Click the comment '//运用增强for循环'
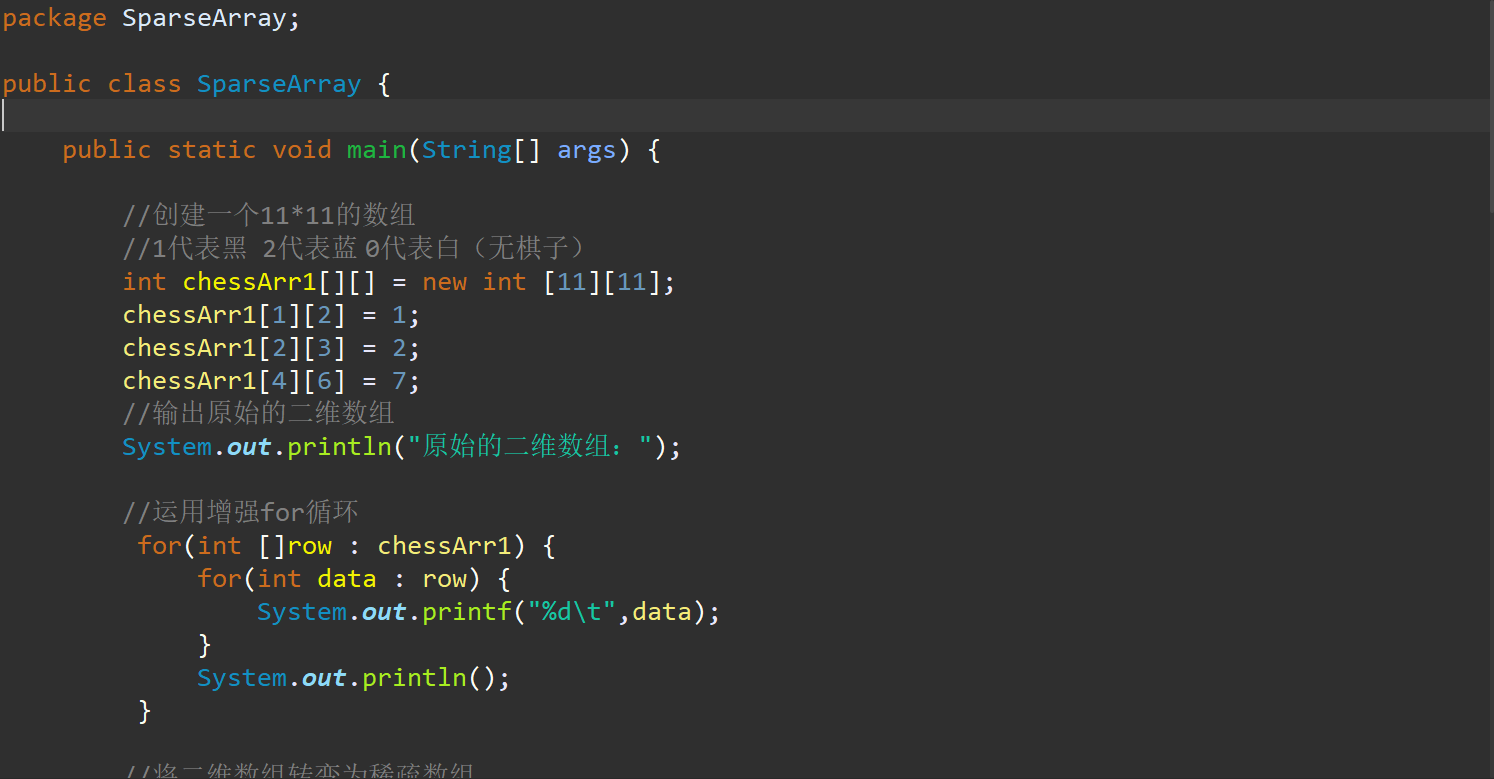The width and height of the screenshot is (1494, 779). point(240,513)
